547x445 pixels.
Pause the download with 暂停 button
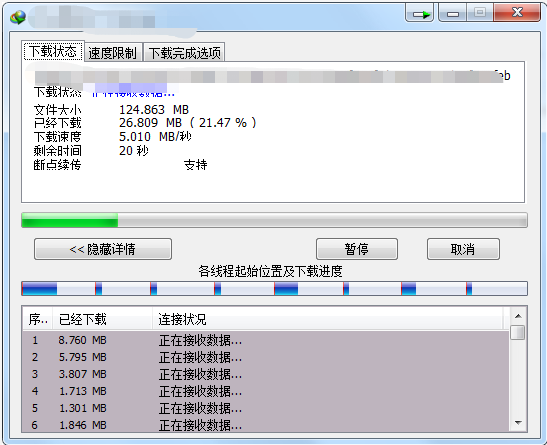[357, 249]
